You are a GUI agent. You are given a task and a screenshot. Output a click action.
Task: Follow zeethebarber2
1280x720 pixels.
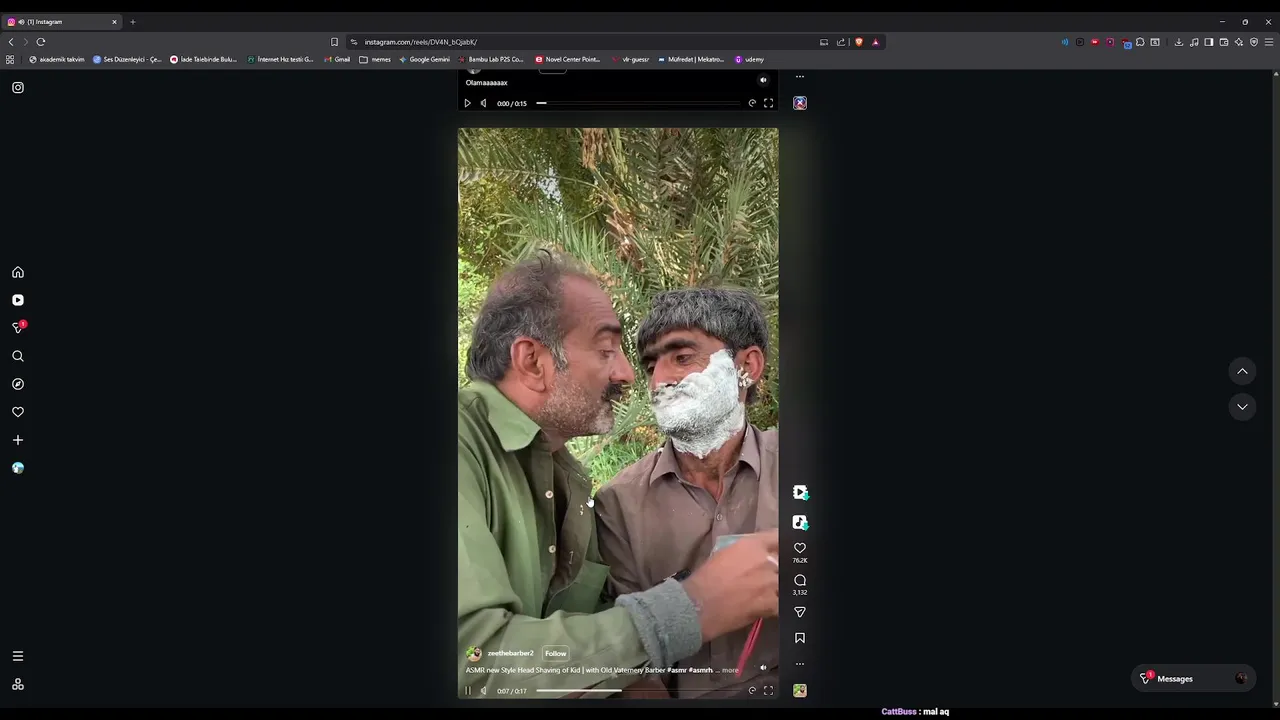pyautogui.click(x=555, y=653)
